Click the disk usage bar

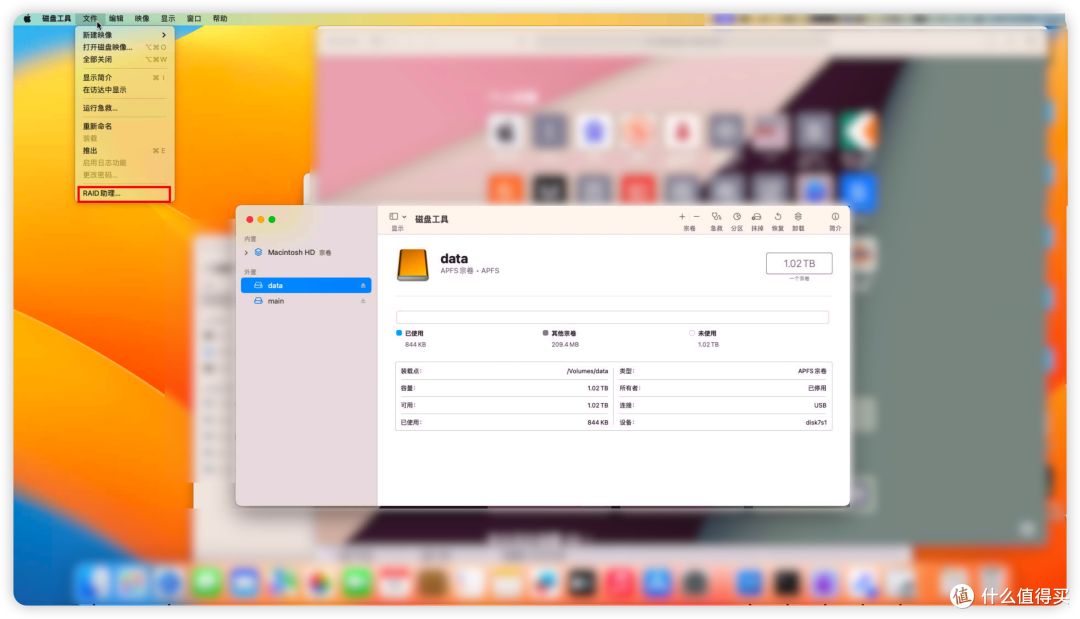(612, 317)
